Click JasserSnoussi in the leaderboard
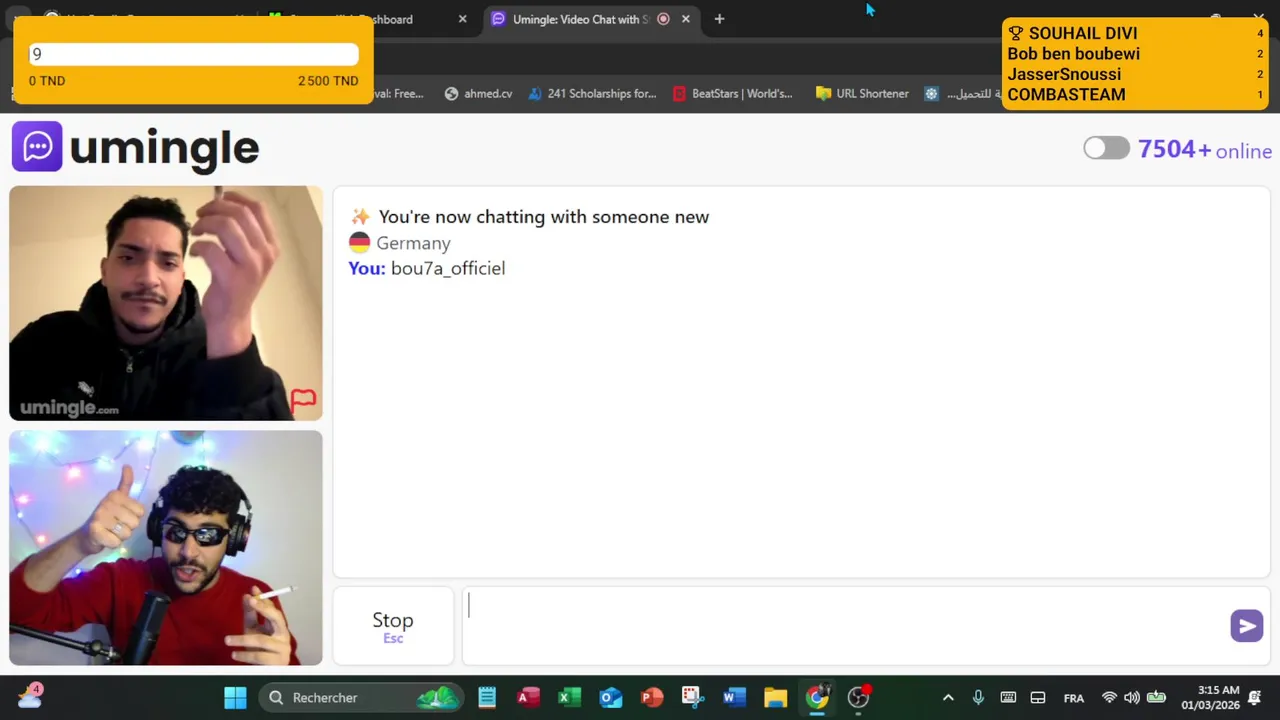This screenshot has width=1280, height=720. (x=1064, y=74)
